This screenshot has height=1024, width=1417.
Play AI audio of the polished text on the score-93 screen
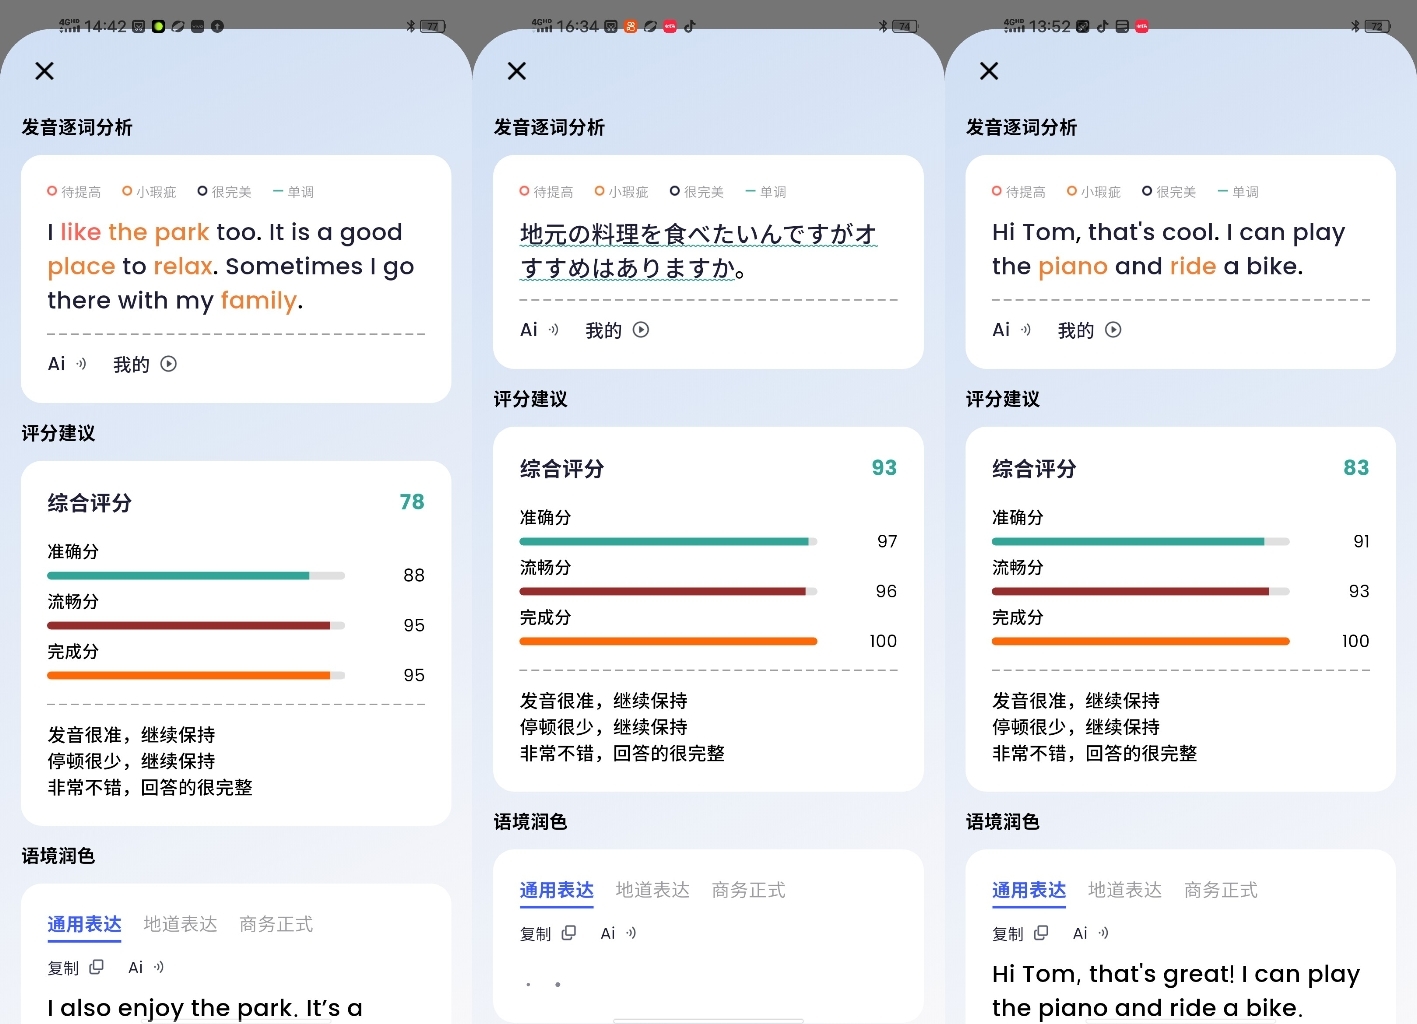click(618, 934)
